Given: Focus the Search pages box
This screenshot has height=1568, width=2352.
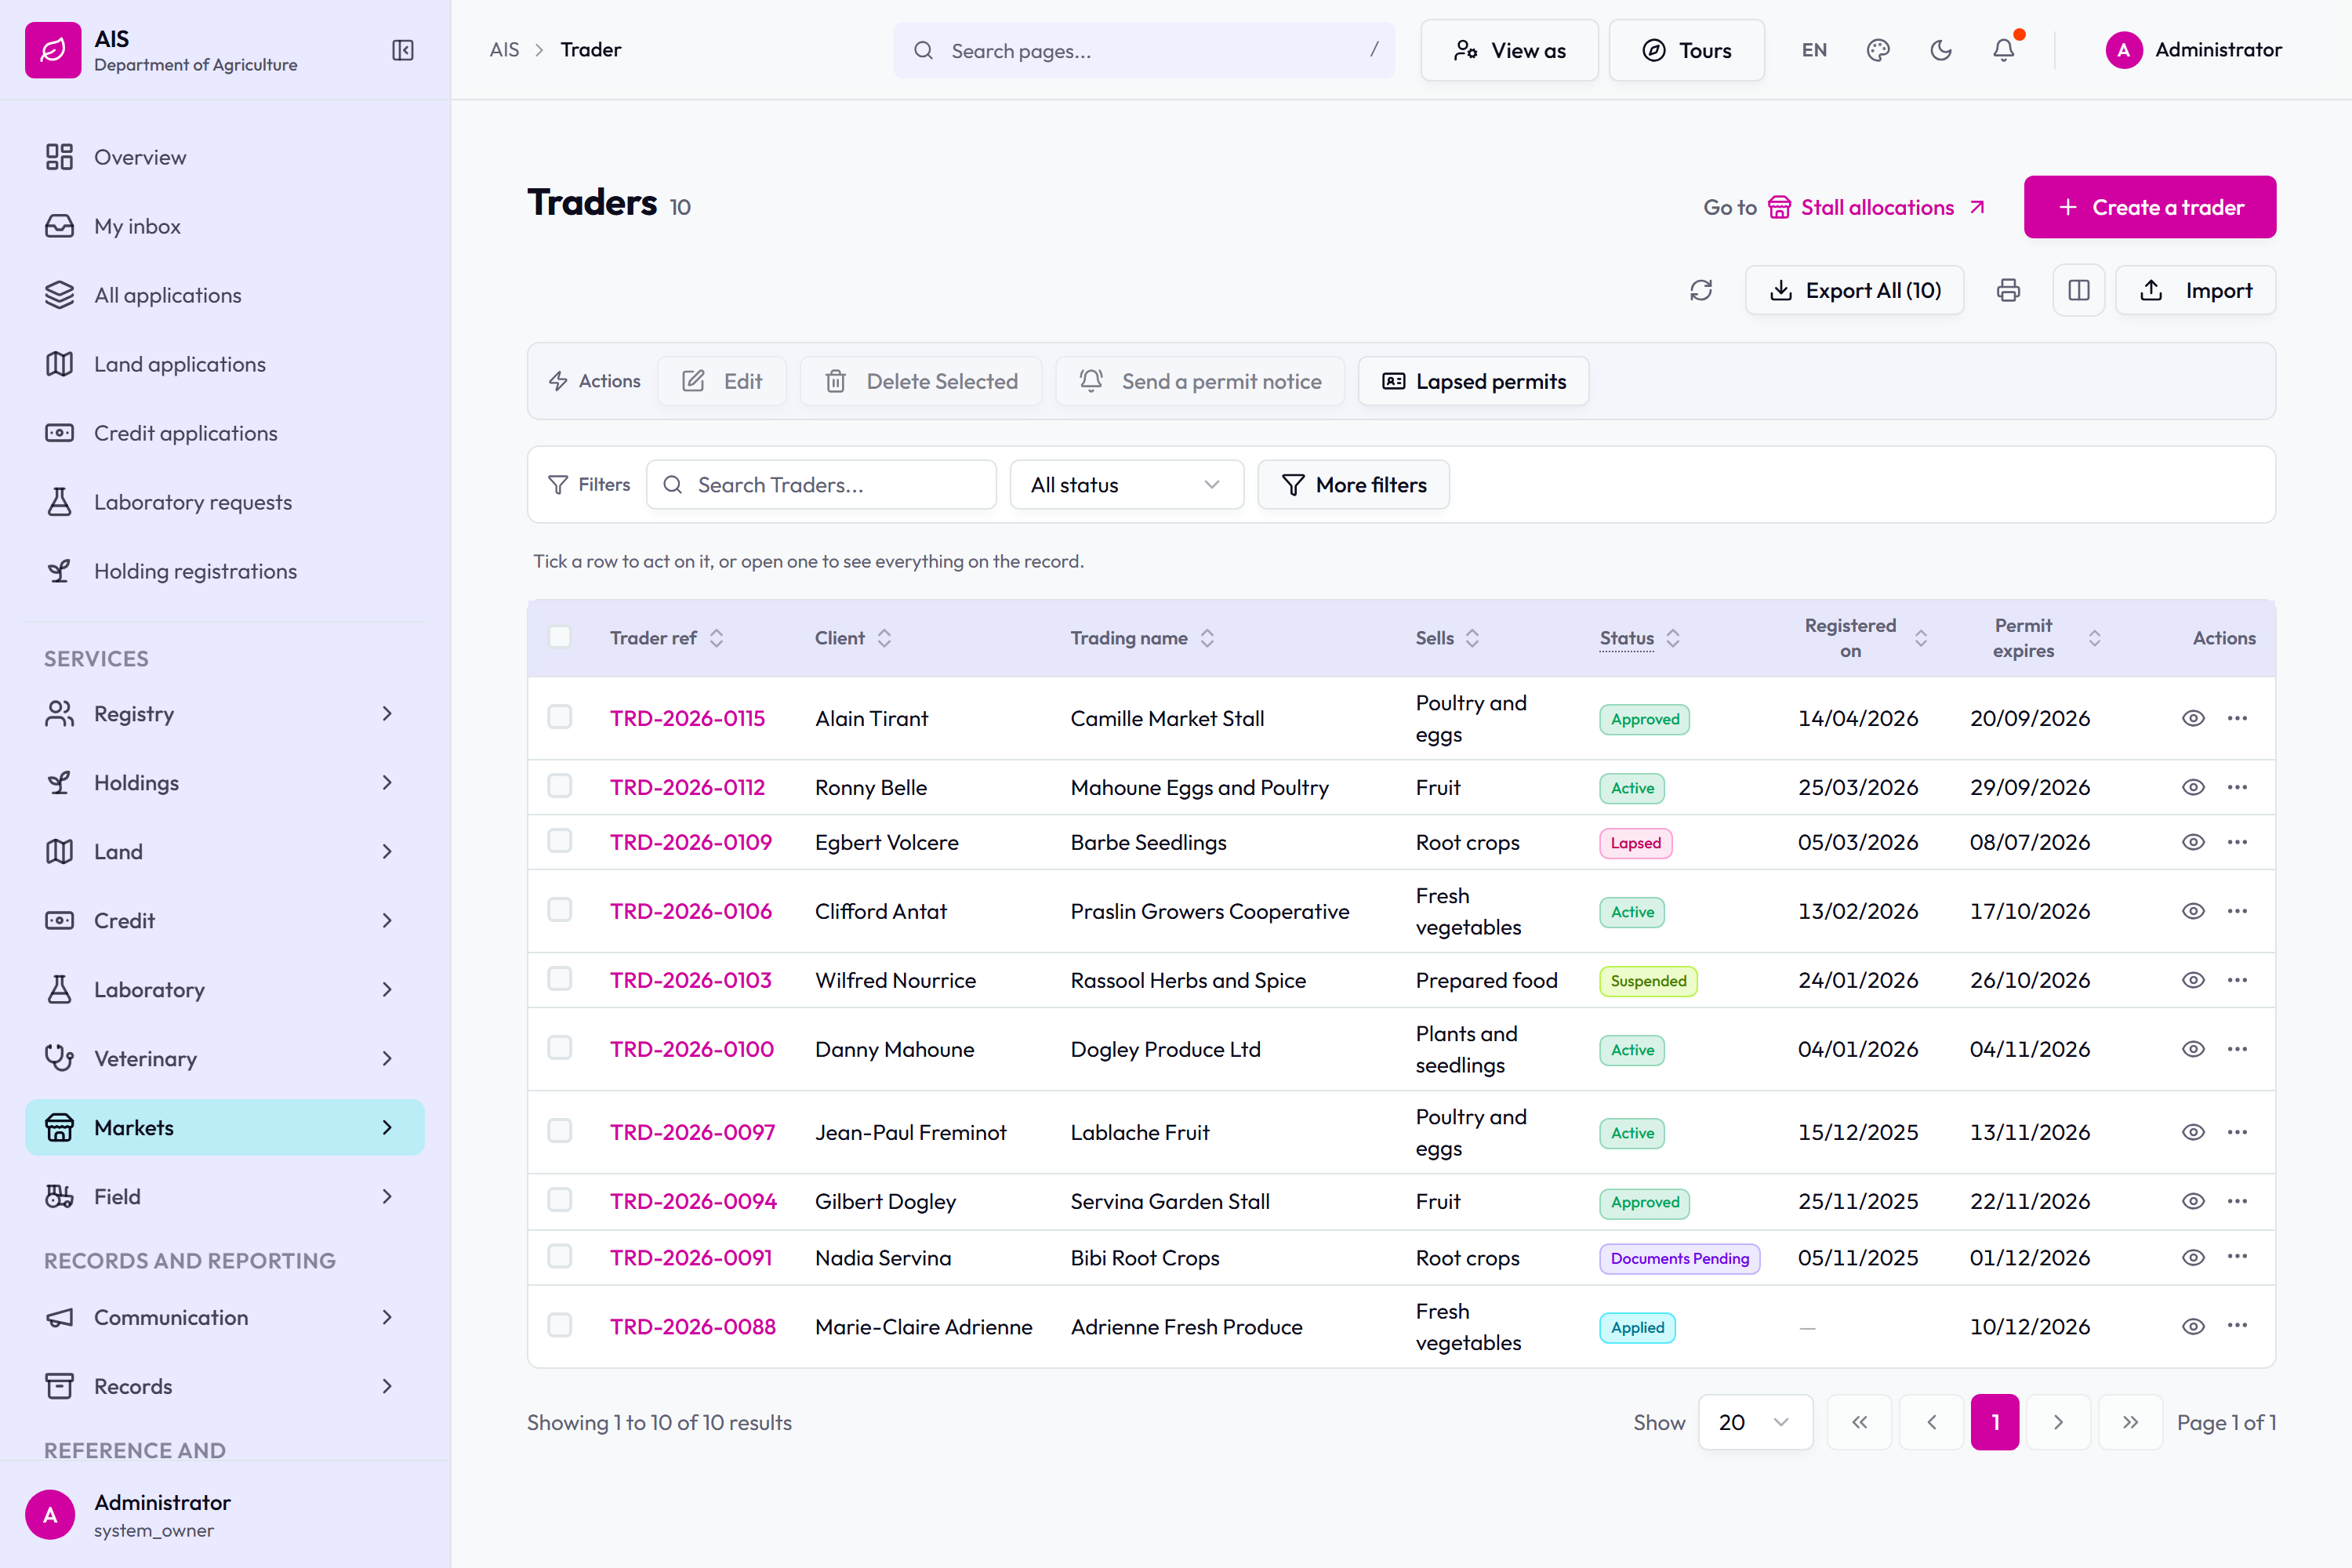Looking at the screenshot, I should click(1144, 50).
